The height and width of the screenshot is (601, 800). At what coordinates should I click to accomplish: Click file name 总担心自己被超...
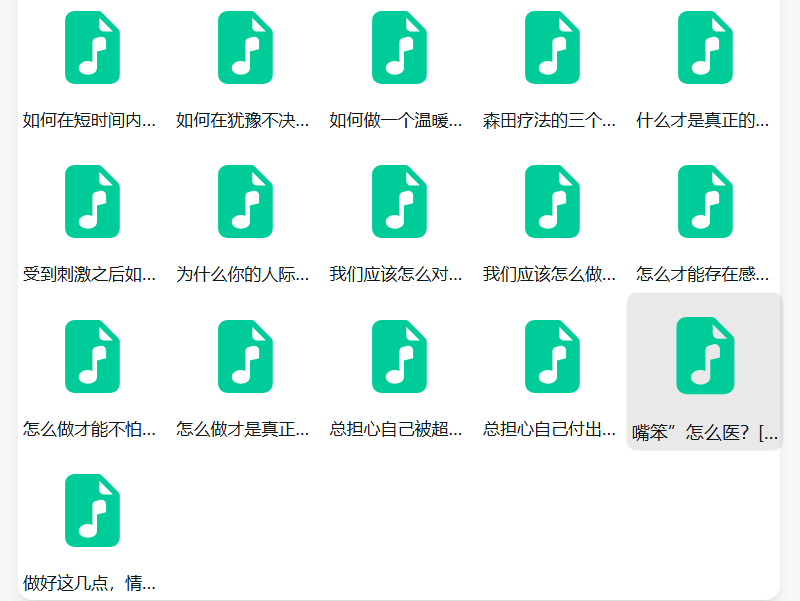click(396, 429)
